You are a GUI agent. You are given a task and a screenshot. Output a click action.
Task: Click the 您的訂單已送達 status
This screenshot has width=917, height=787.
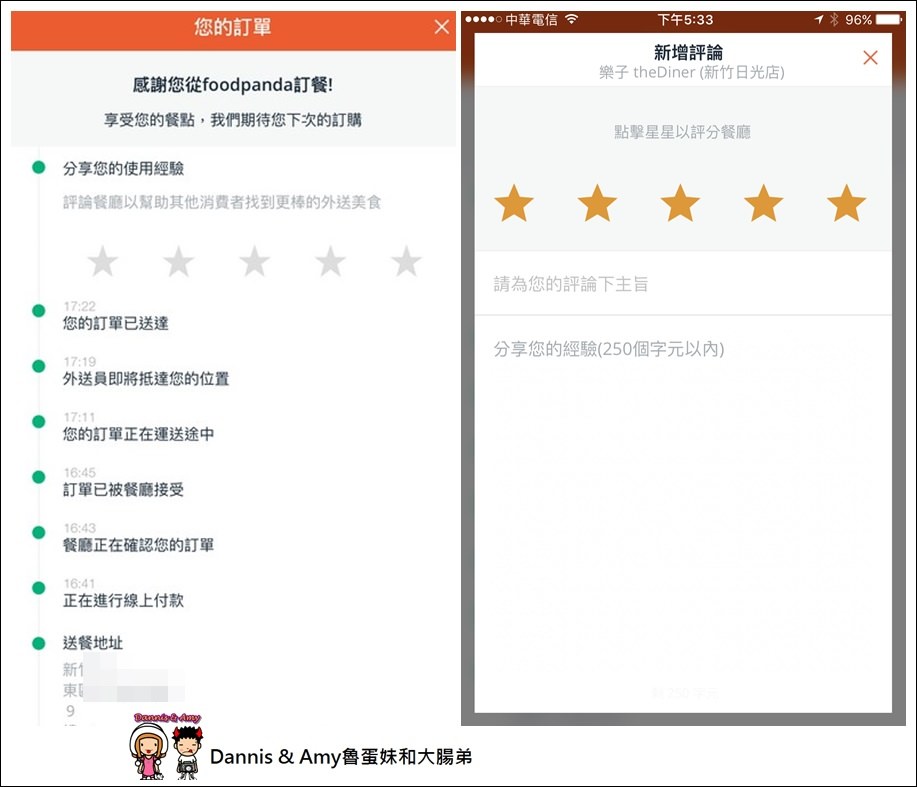tap(116, 323)
